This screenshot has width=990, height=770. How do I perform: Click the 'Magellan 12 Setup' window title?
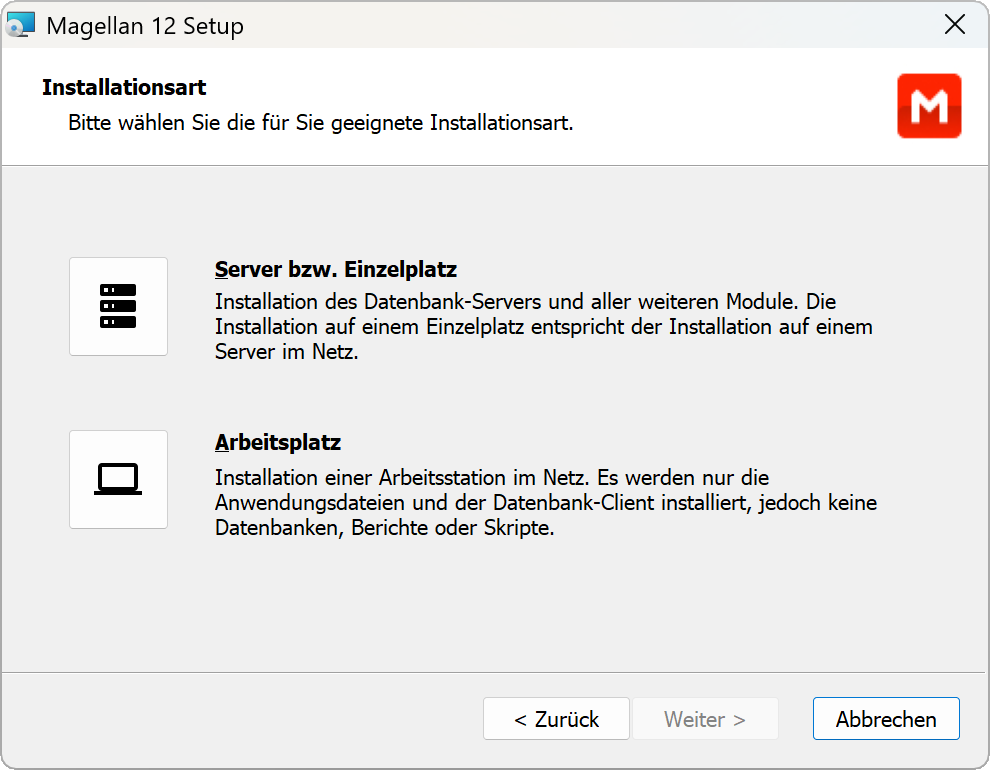[145, 26]
